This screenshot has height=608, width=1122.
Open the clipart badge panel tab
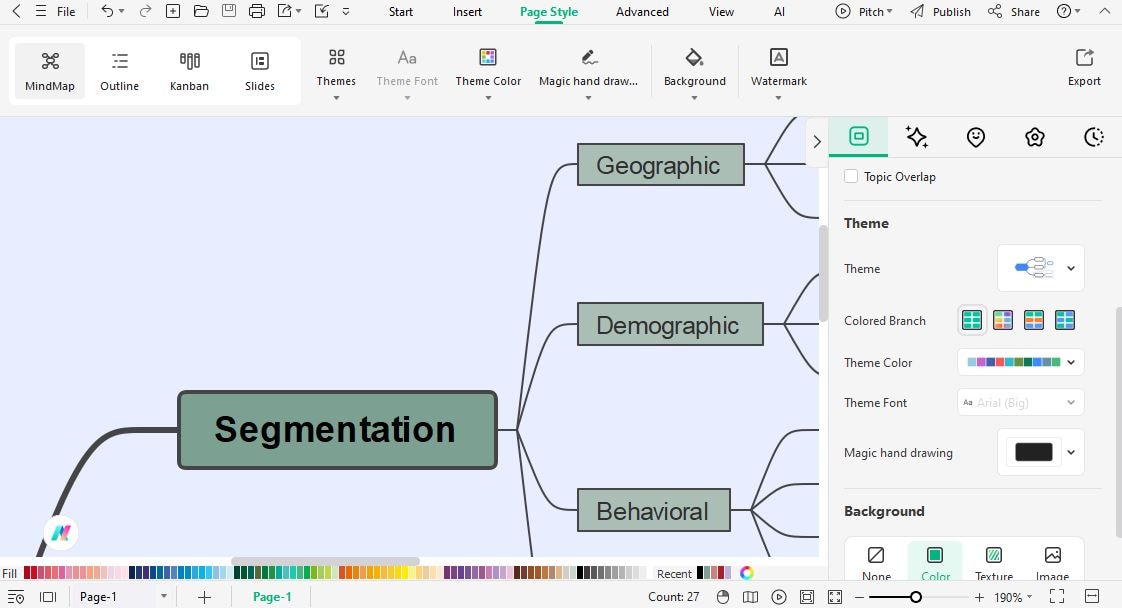(x=1035, y=137)
